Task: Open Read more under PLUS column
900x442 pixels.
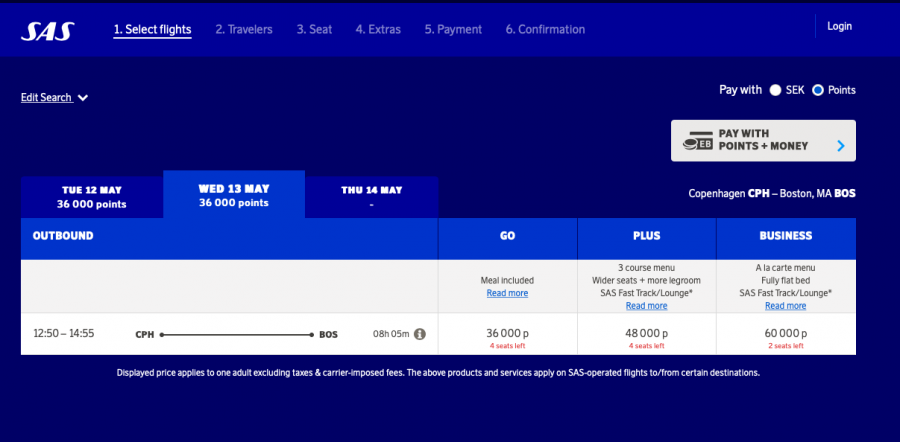Action: coord(646,306)
